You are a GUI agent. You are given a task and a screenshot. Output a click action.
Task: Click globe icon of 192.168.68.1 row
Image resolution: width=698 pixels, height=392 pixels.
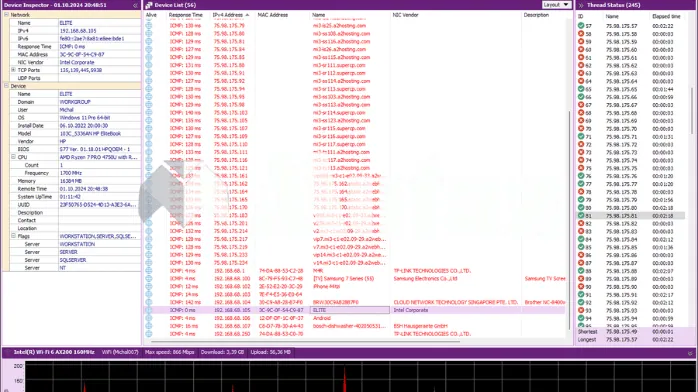coord(149,271)
